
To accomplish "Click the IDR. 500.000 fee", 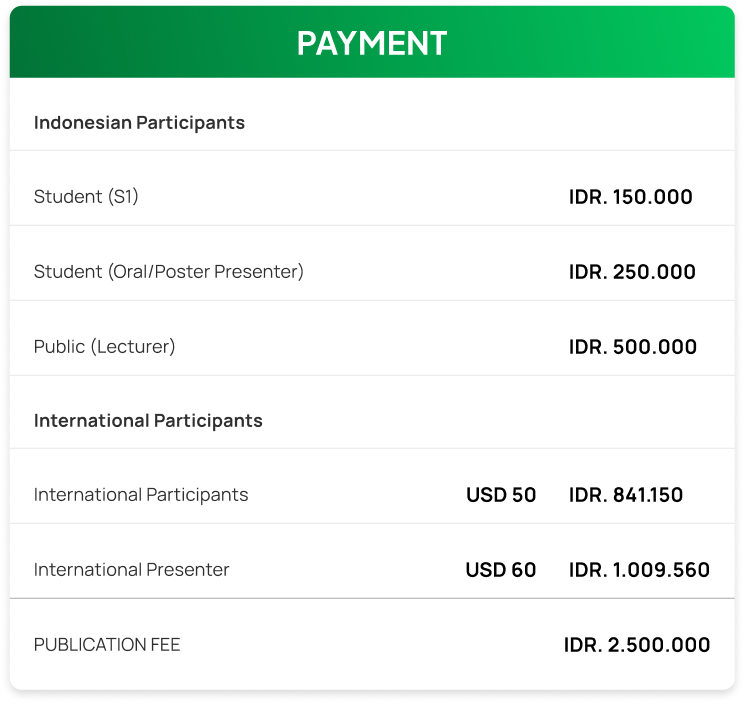I will pyautogui.click(x=632, y=347).
